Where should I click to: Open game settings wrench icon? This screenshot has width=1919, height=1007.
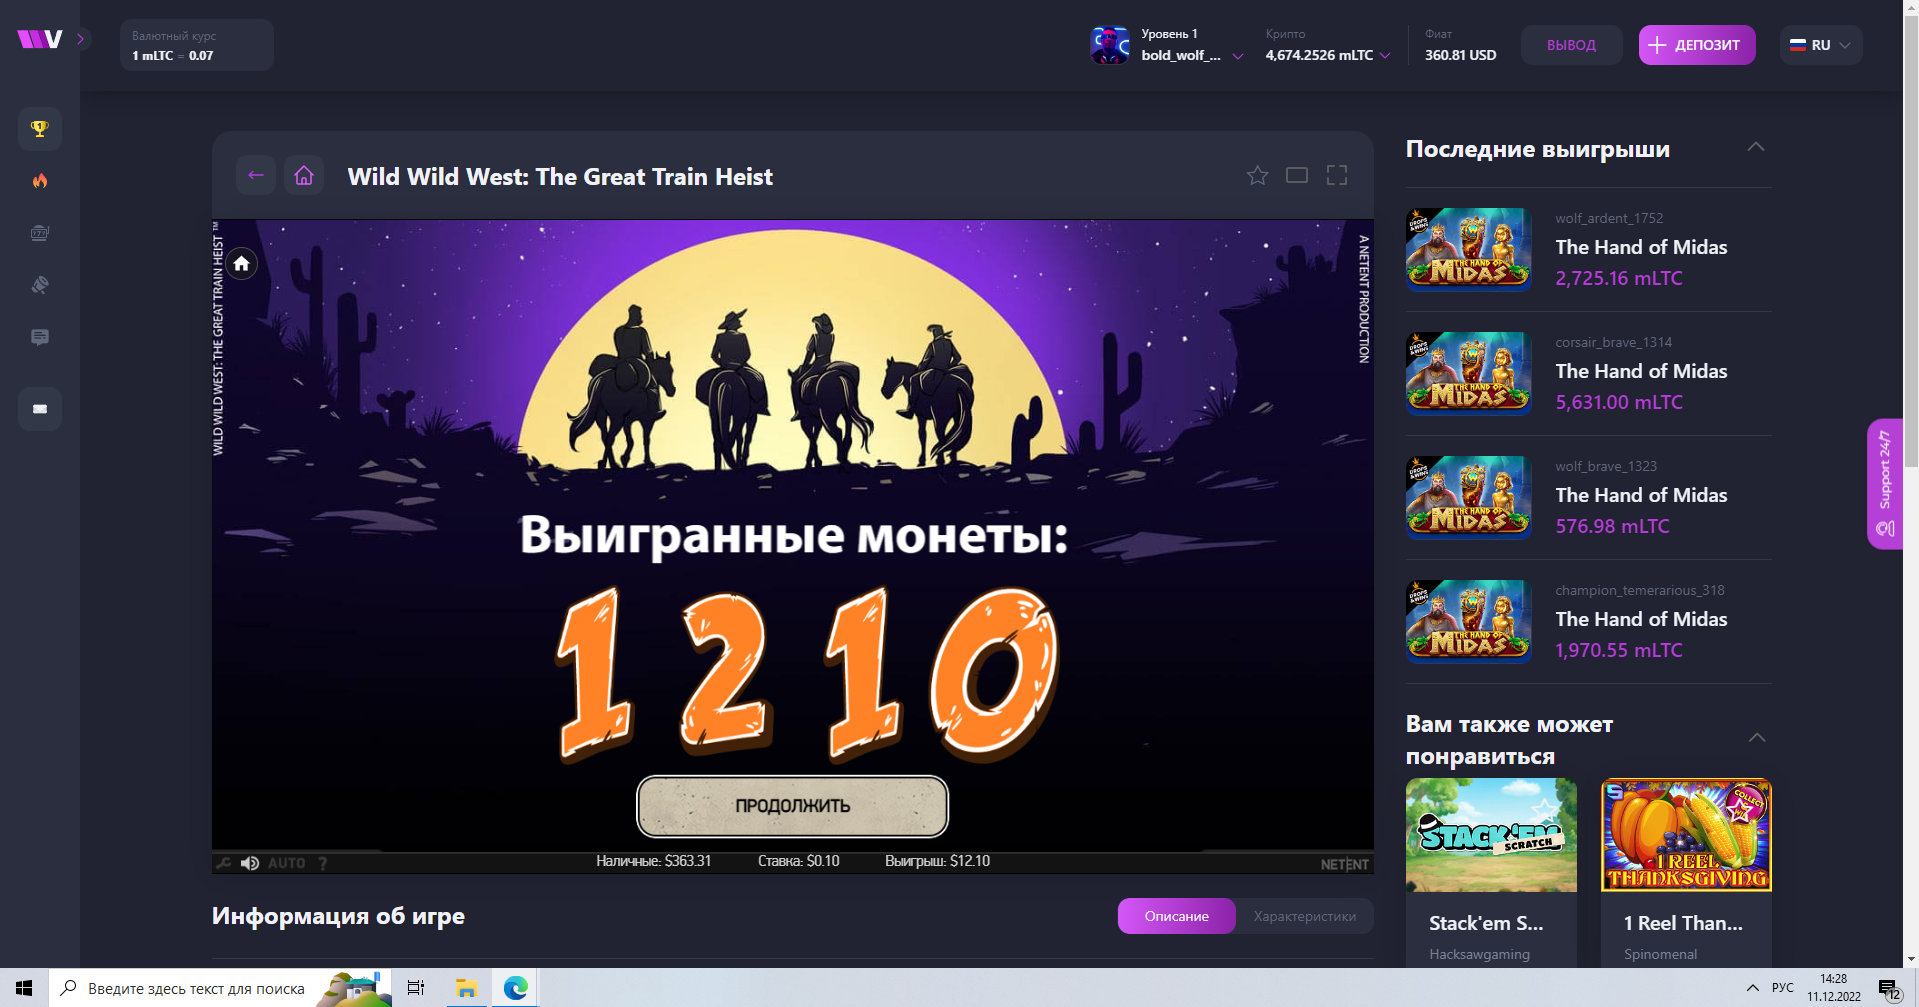pyautogui.click(x=224, y=863)
